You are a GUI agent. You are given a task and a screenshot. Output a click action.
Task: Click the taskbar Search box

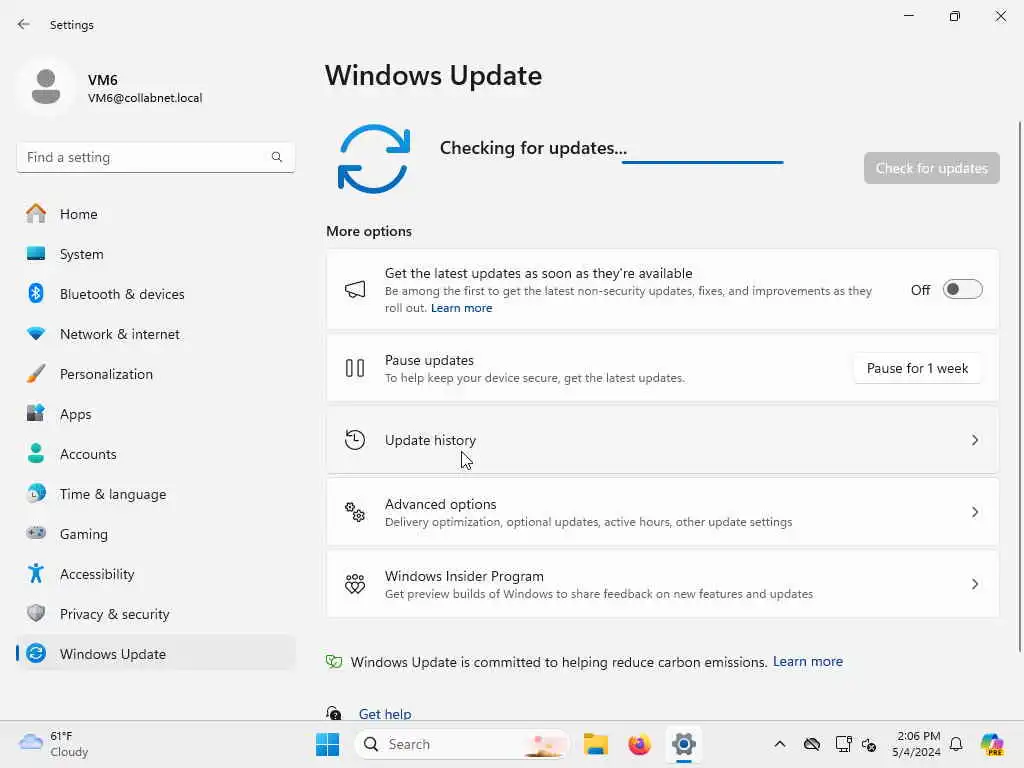[462, 744]
